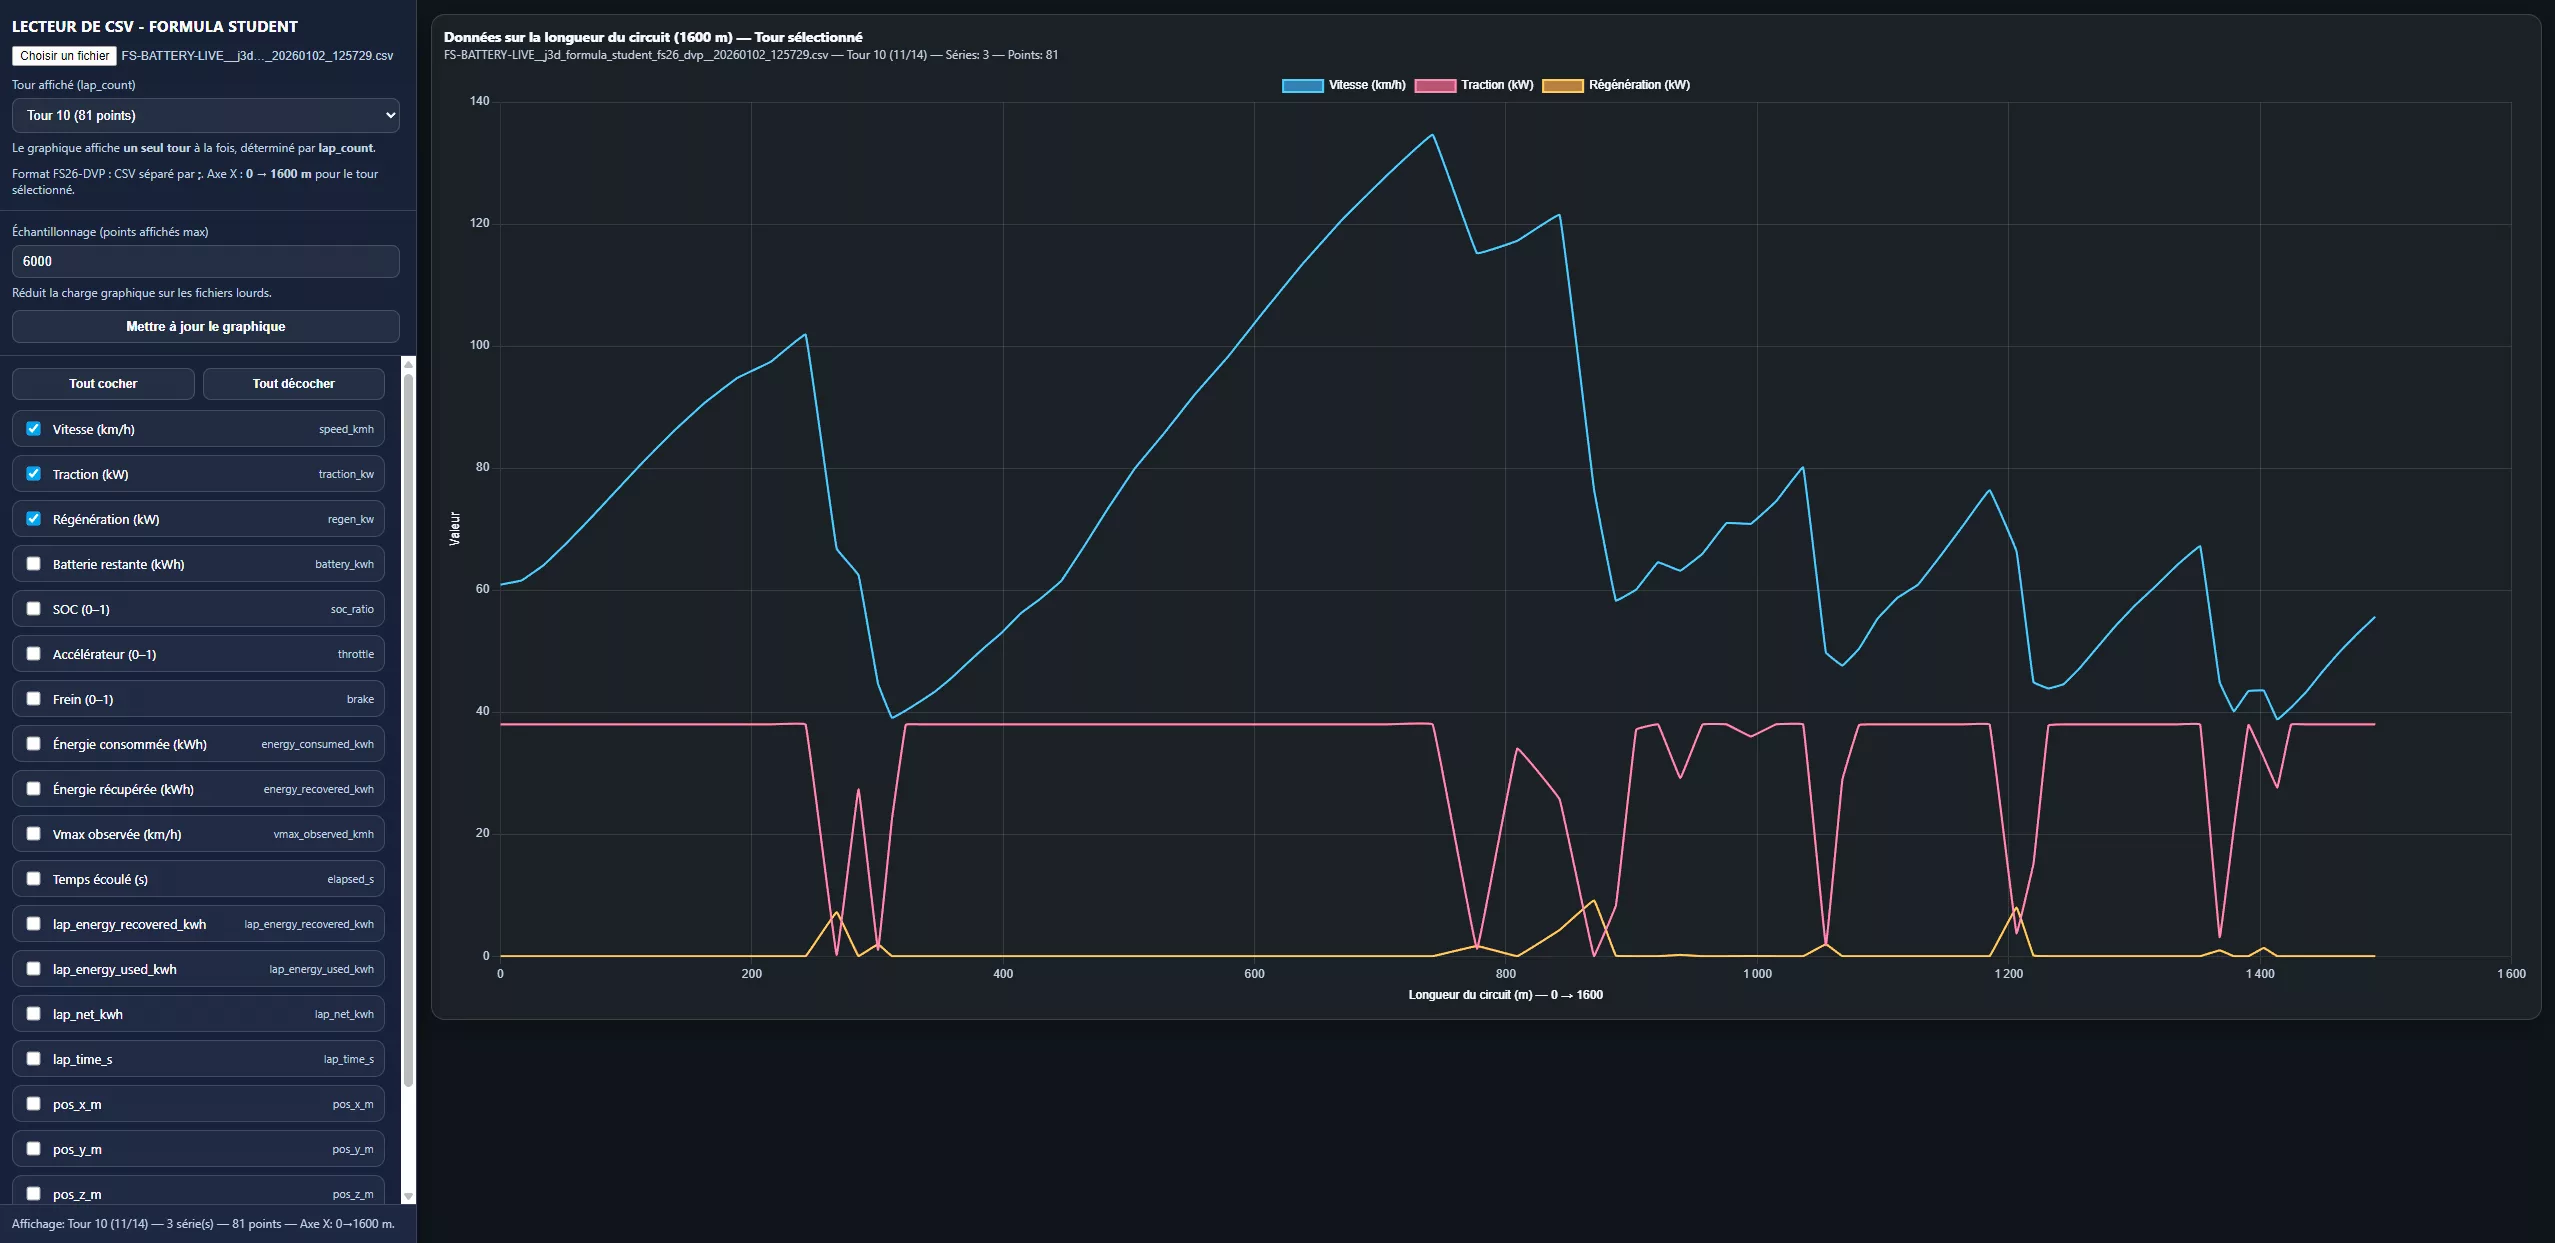Viewport: 2555px width, 1243px height.
Task: Uncheck Régénération (kW) checkbox
Action: tap(34, 519)
